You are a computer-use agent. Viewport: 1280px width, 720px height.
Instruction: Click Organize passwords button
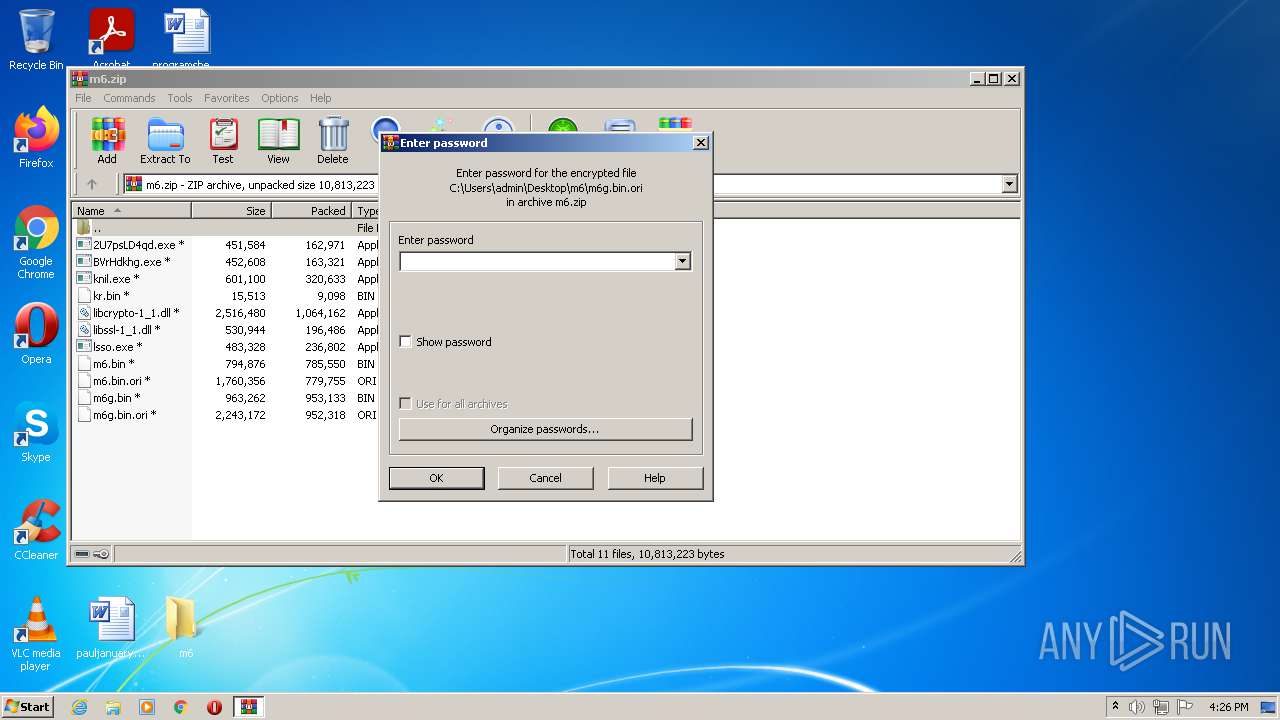tap(545, 429)
